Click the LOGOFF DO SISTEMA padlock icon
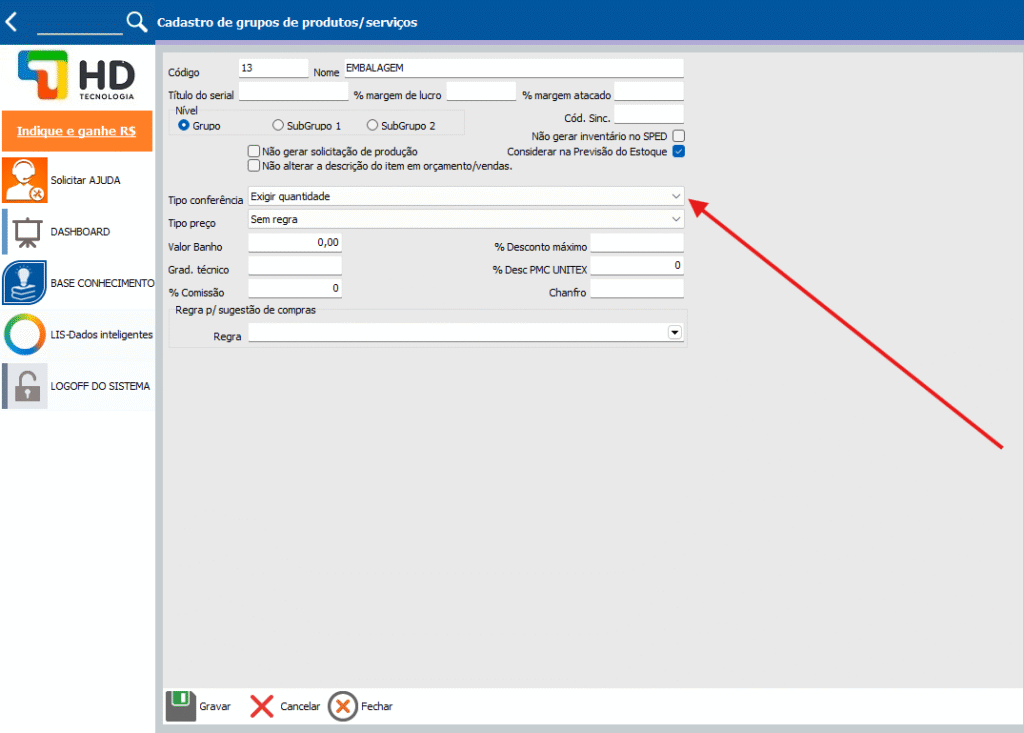 click(x=25, y=386)
